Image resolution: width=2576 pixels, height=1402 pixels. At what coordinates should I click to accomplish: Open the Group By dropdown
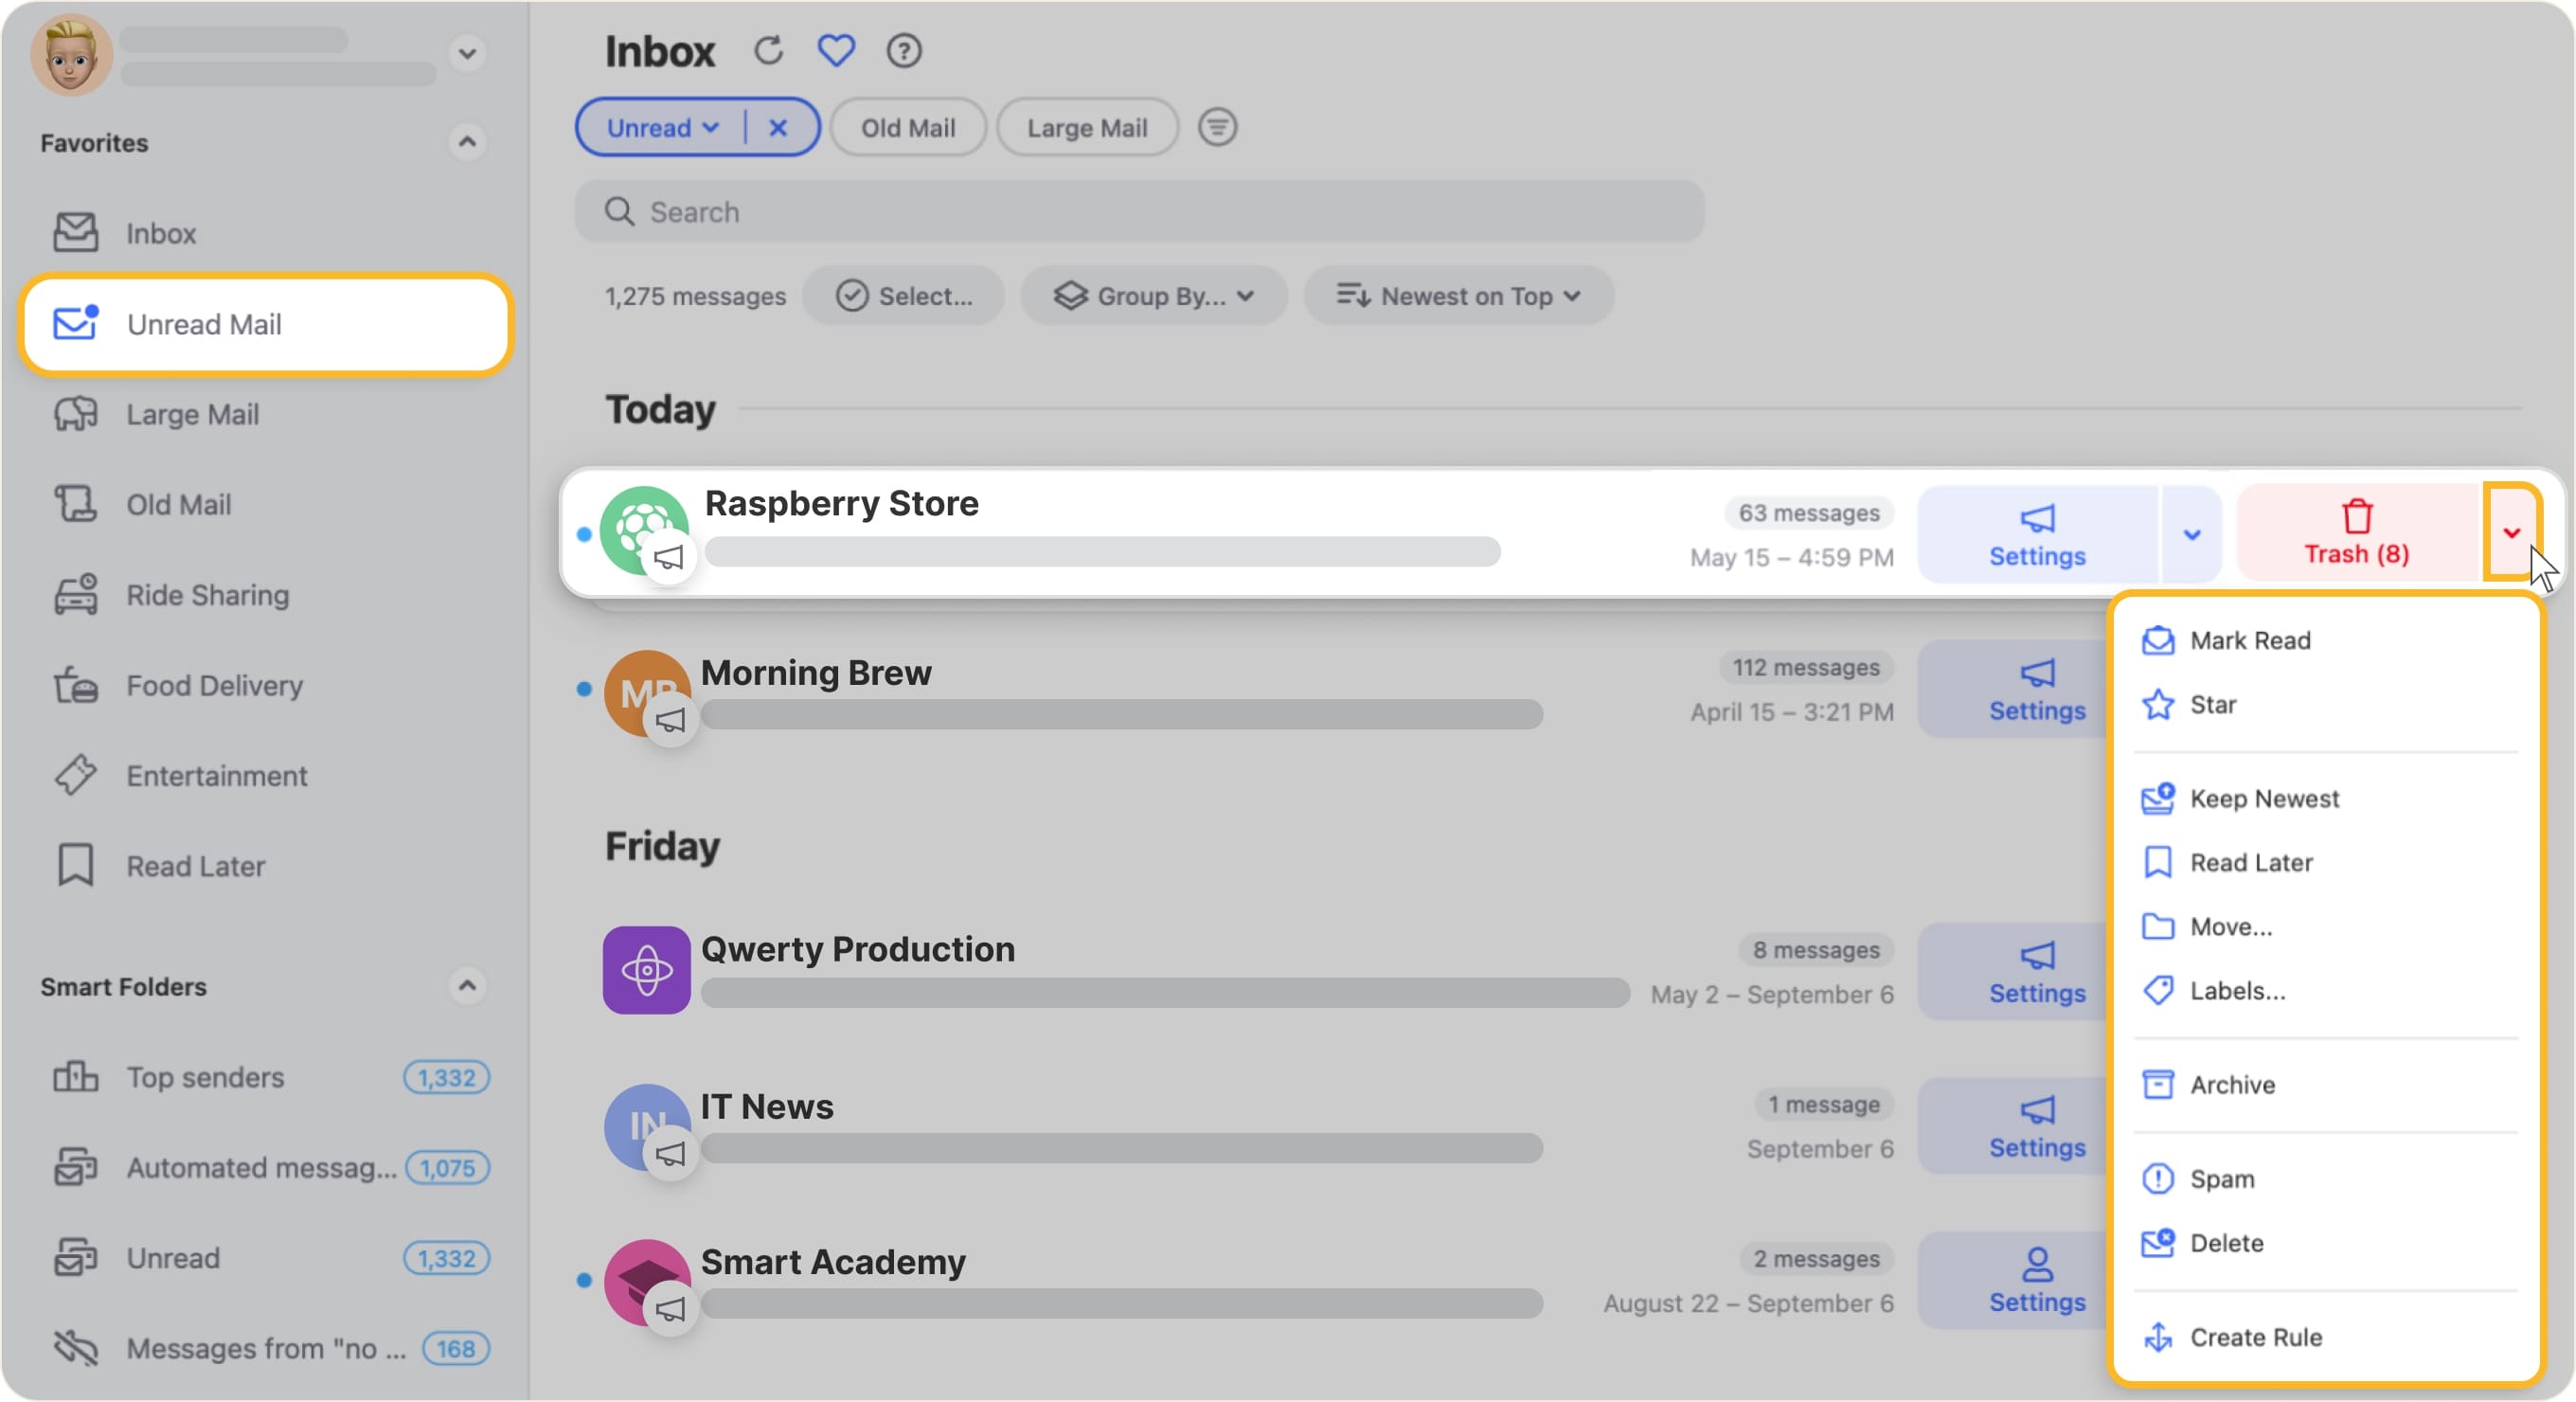tap(1153, 295)
